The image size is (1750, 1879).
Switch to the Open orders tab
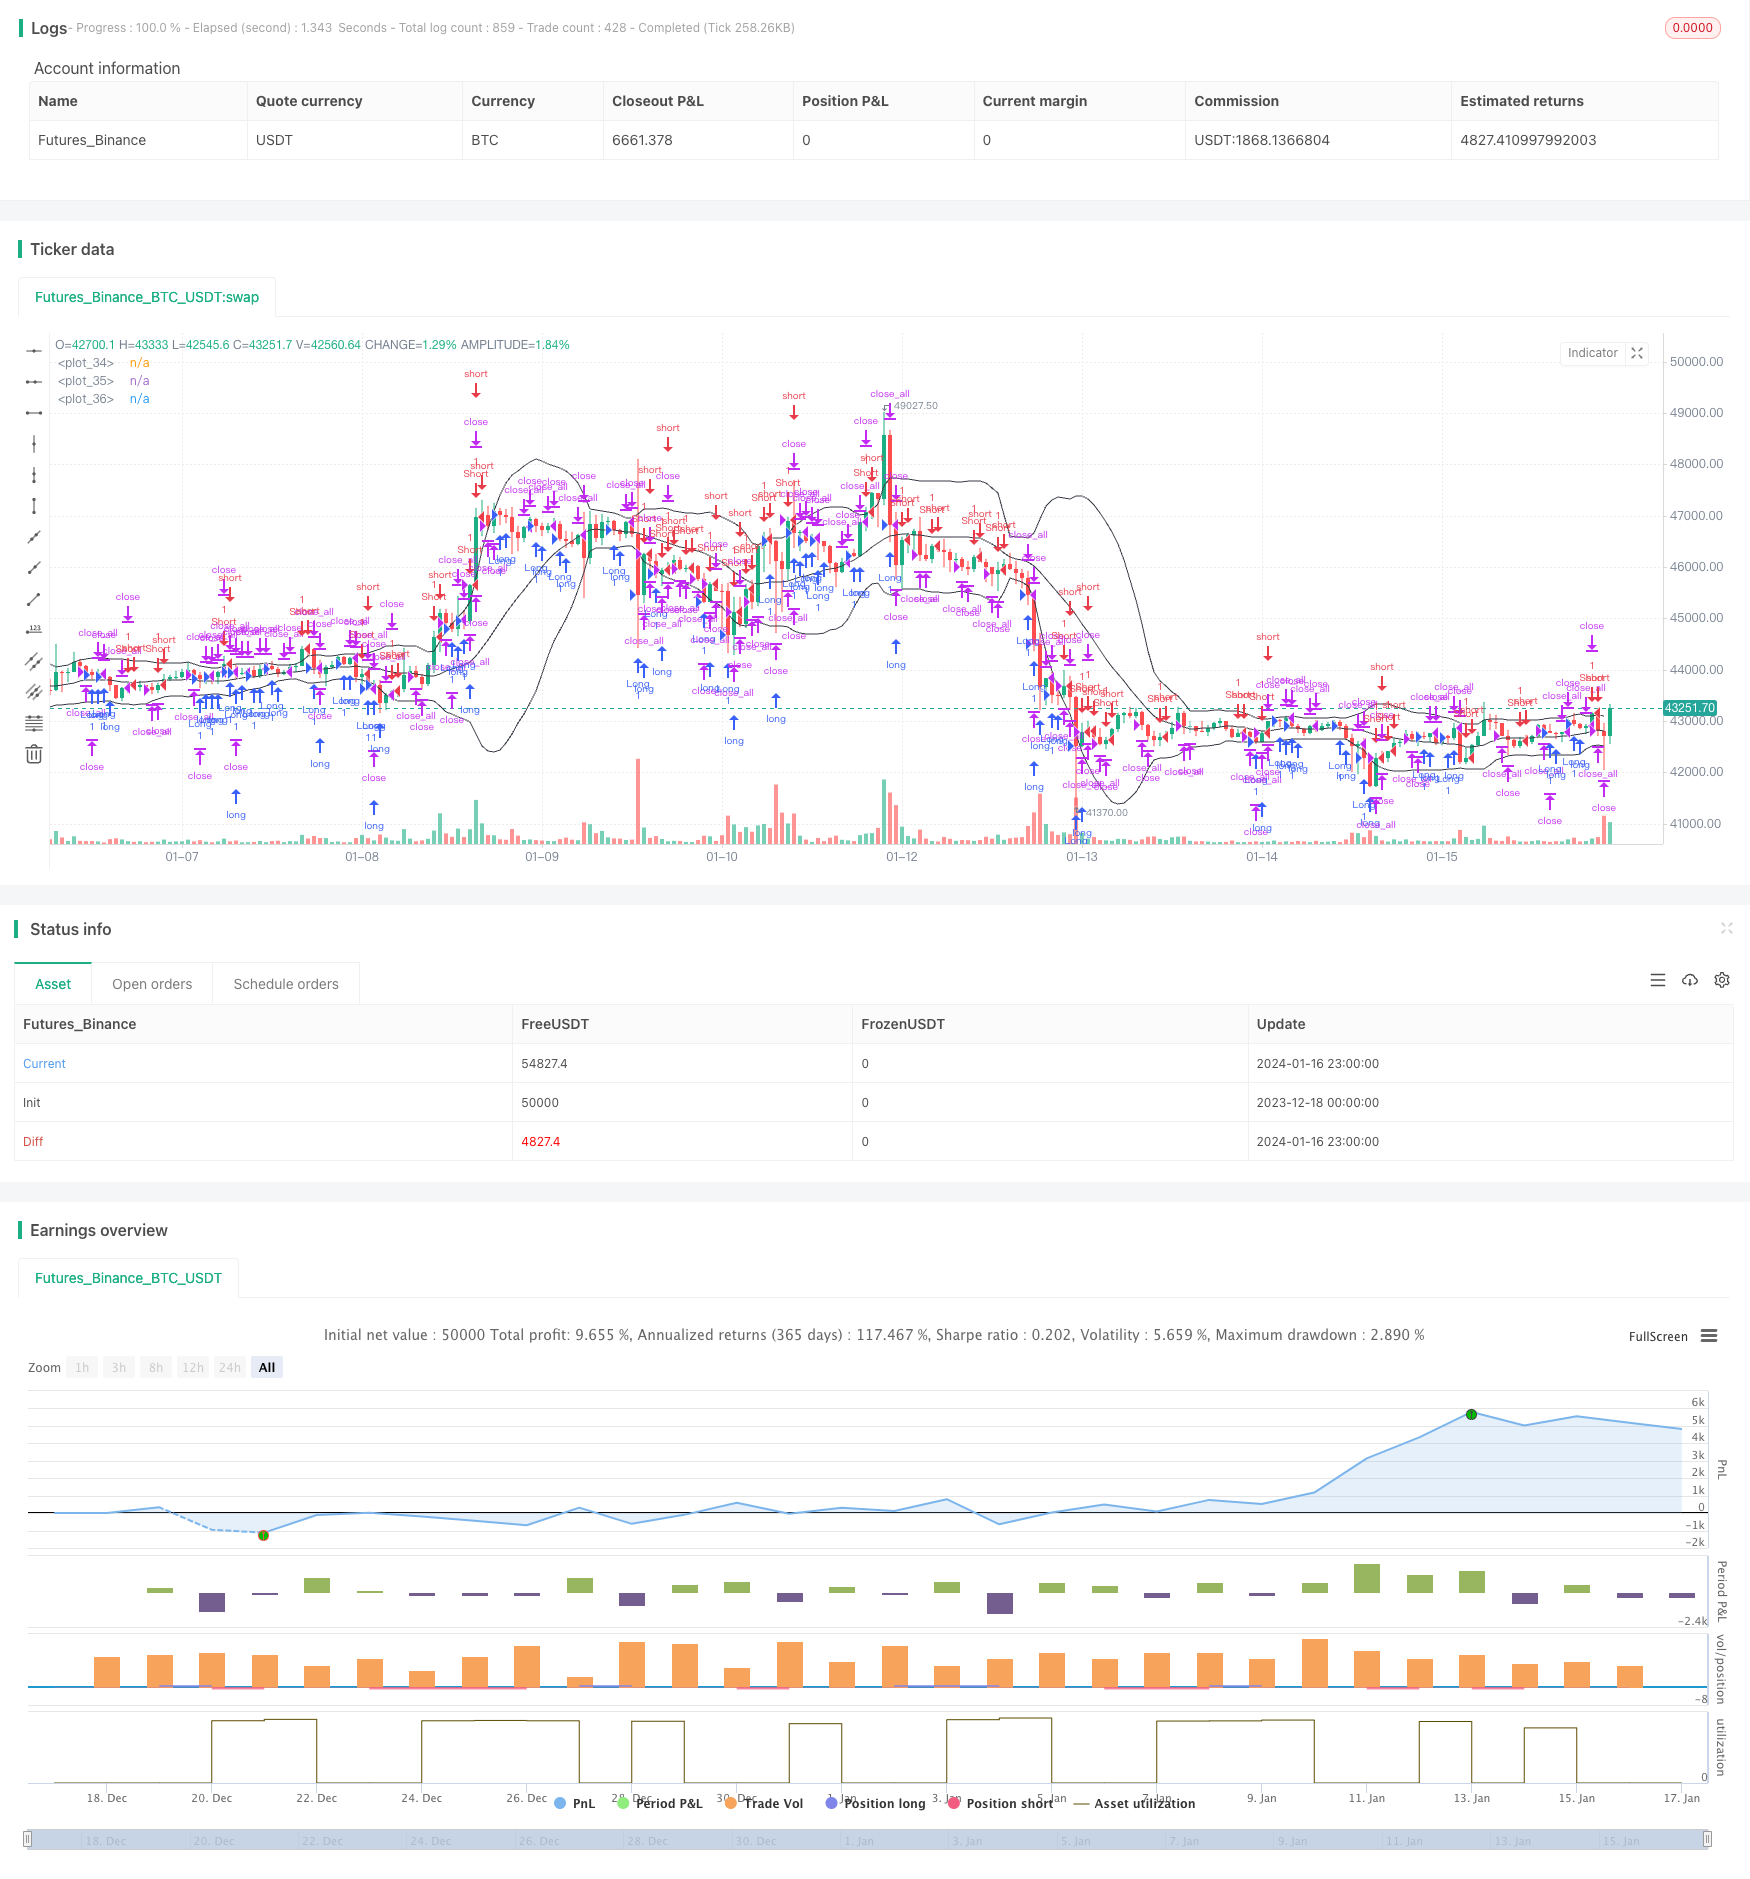[152, 984]
